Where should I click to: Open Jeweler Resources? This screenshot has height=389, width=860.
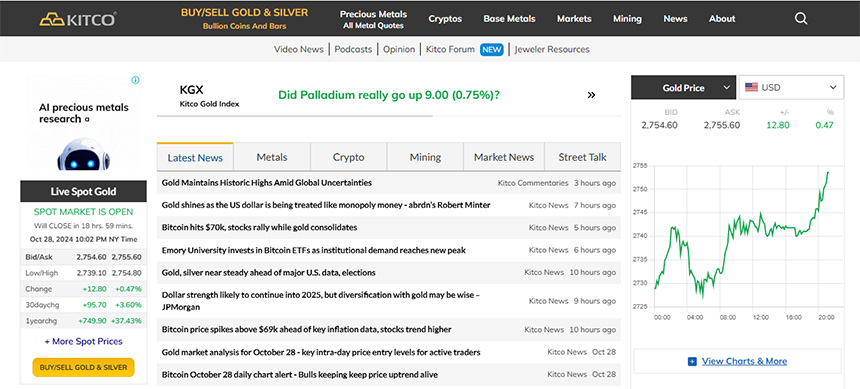click(552, 49)
